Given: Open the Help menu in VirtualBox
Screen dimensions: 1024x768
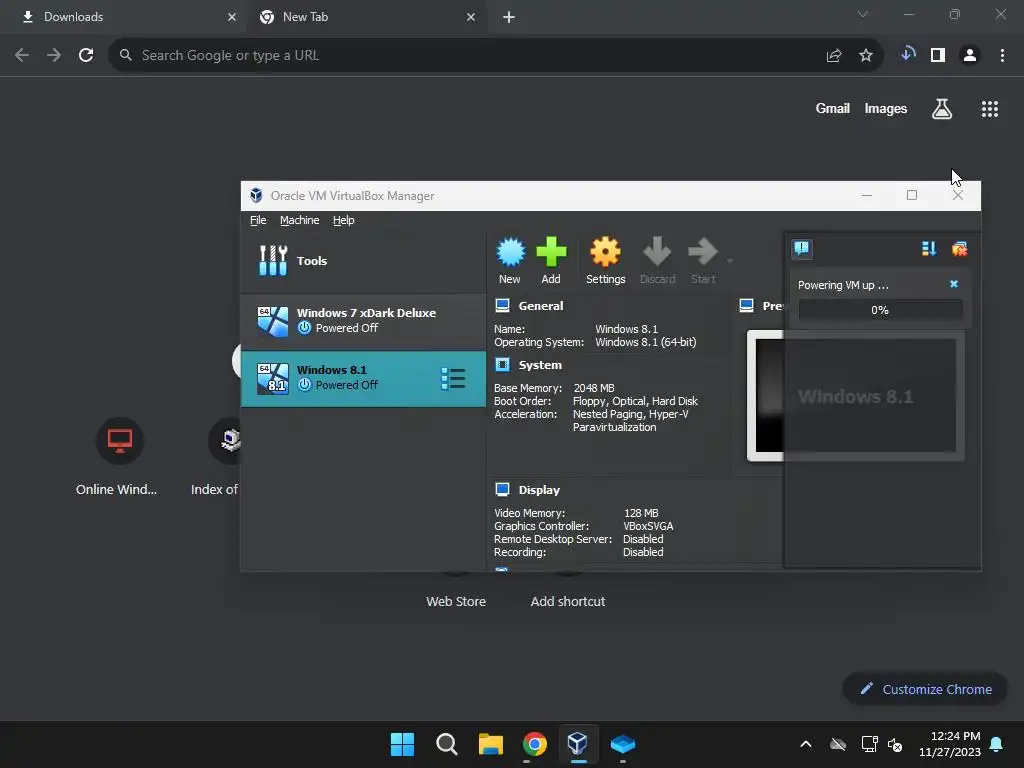Looking at the screenshot, I should [344, 220].
